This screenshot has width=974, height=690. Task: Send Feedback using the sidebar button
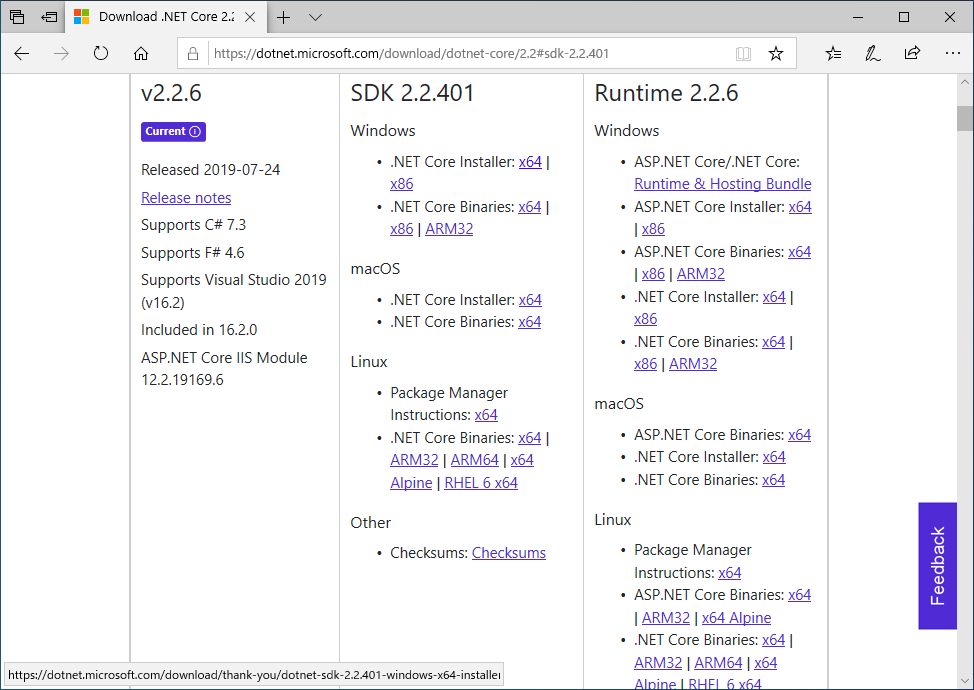(937, 566)
